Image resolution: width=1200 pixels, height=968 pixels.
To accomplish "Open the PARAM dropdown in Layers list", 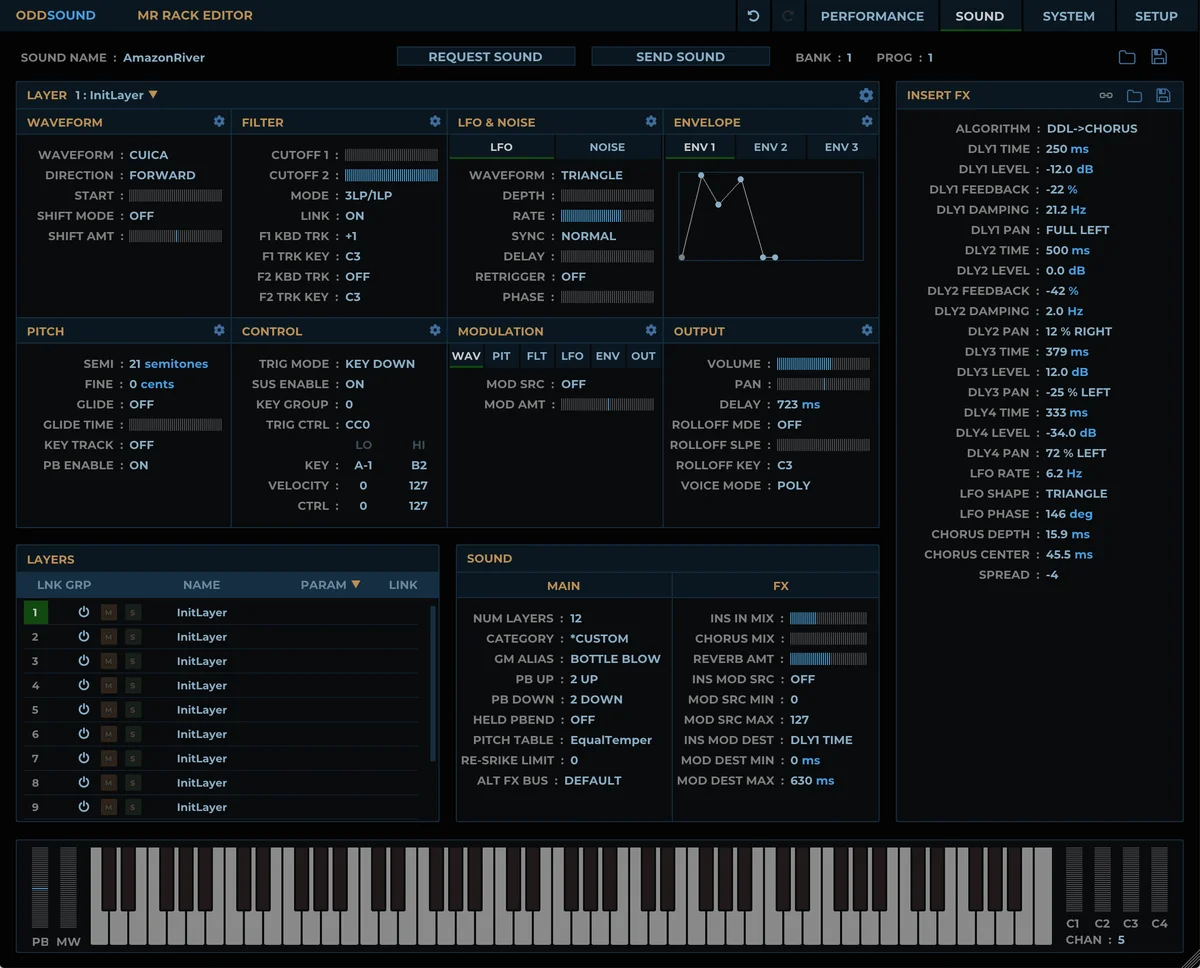I will click(x=330, y=584).
